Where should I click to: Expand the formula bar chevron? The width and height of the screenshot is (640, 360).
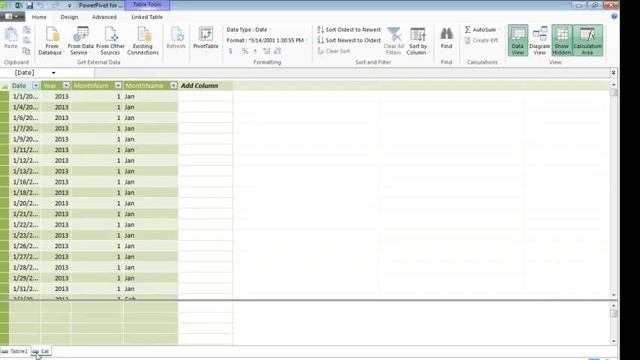coord(613,73)
